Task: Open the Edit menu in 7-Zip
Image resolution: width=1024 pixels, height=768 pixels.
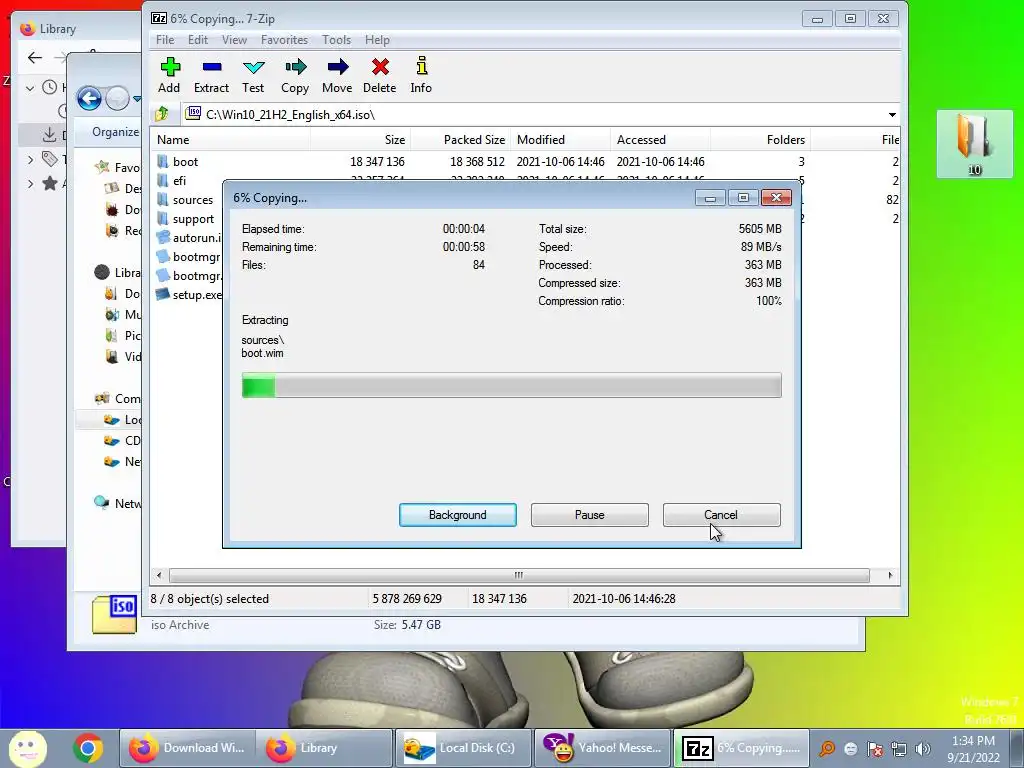Action: tap(198, 40)
